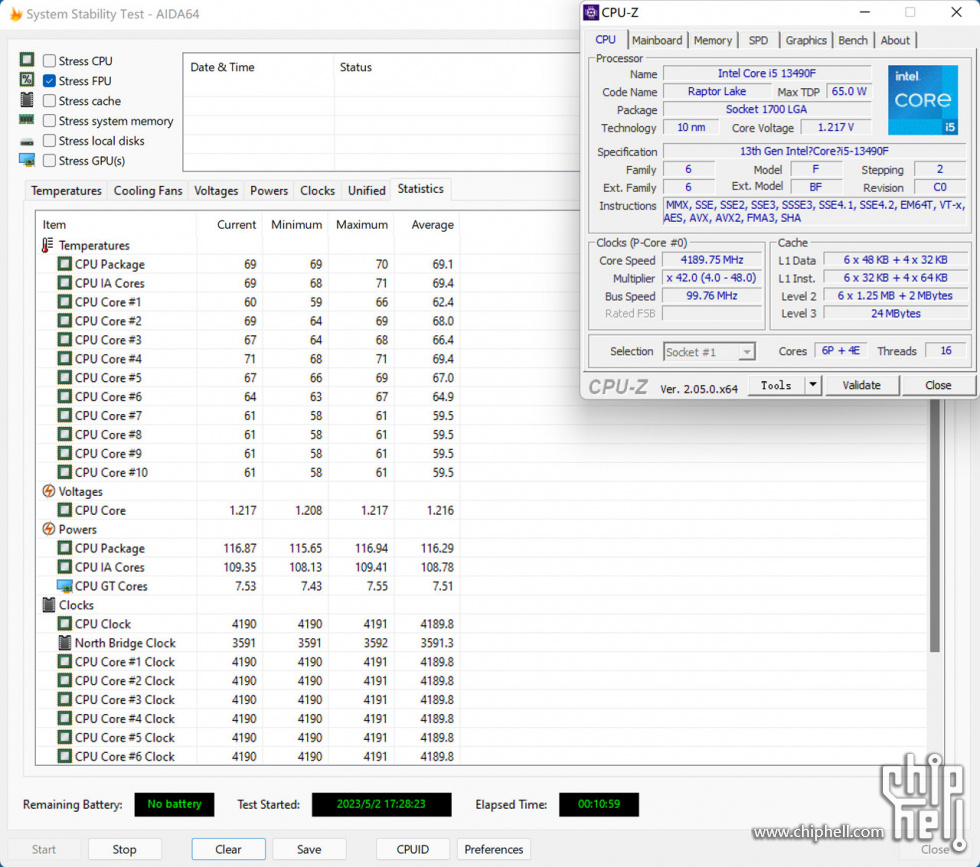Enable the Stress CPU checkbox

point(49,61)
